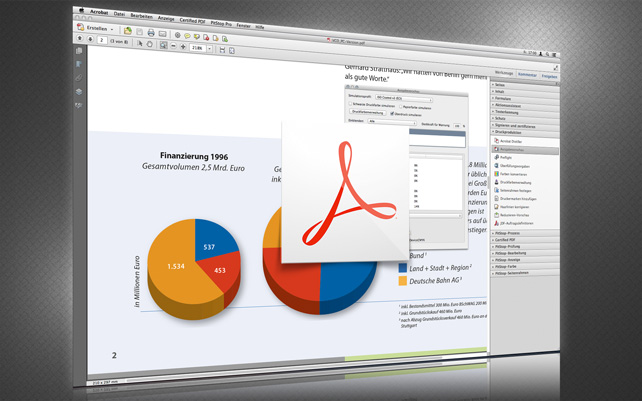642x401 pixels.
Task: Open the Datei menu
Action: [119, 14]
